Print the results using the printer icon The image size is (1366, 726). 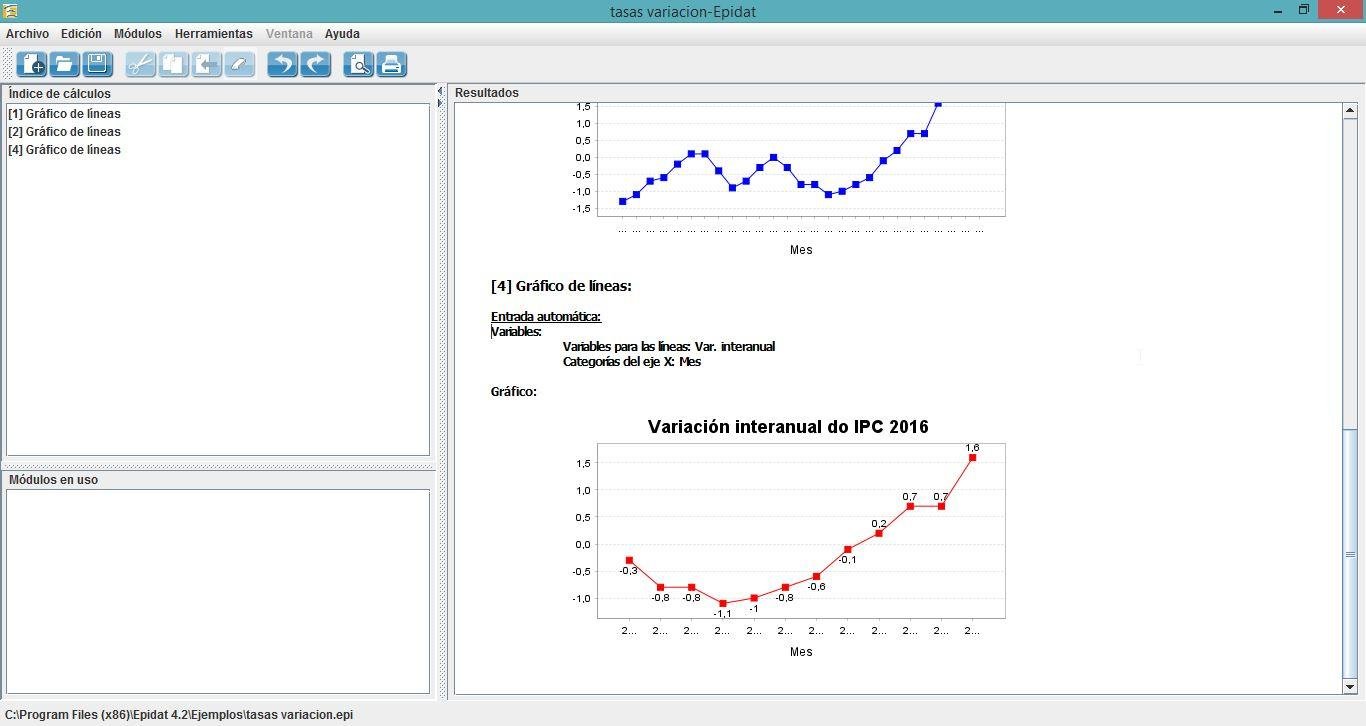391,64
